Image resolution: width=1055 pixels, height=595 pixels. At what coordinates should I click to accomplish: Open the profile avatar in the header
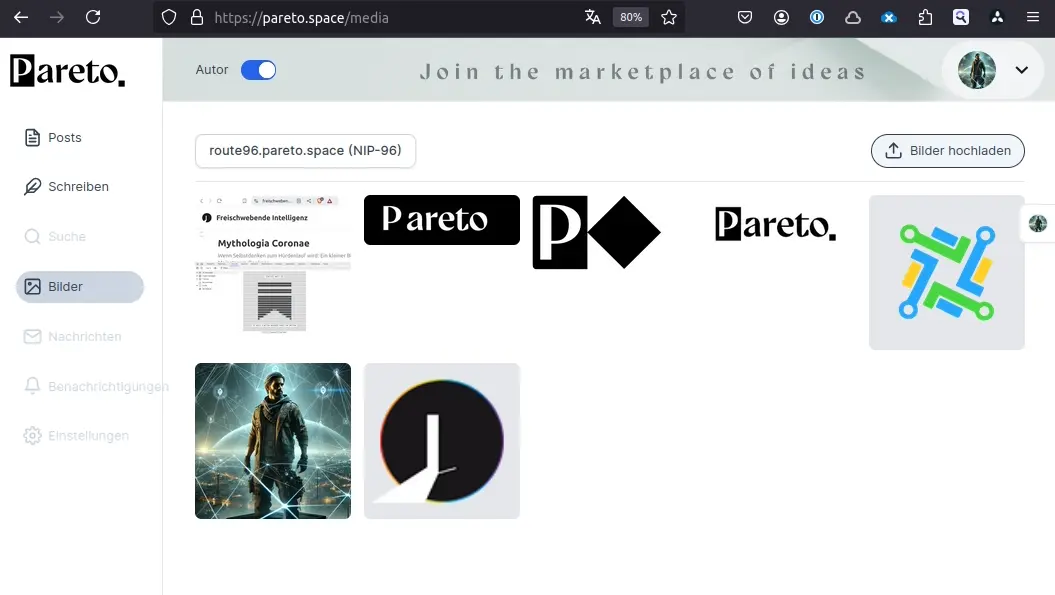click(x=977, y=70)
